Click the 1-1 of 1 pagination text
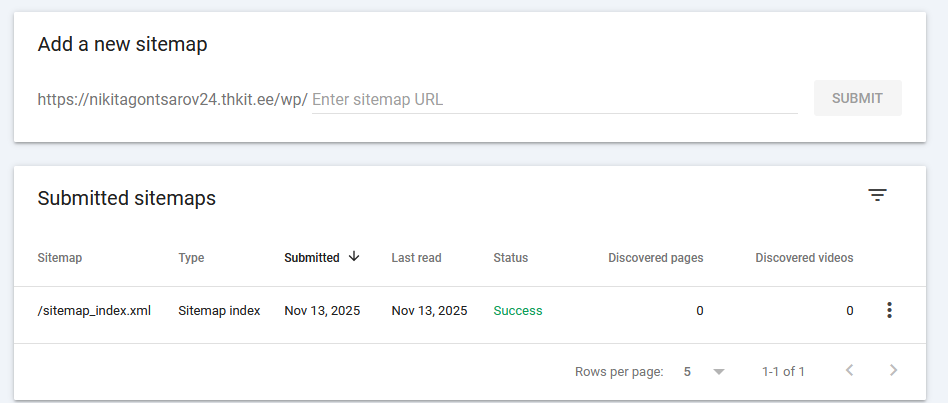Image resolution: width=948 pixels, height=403 pixels. 783,371
